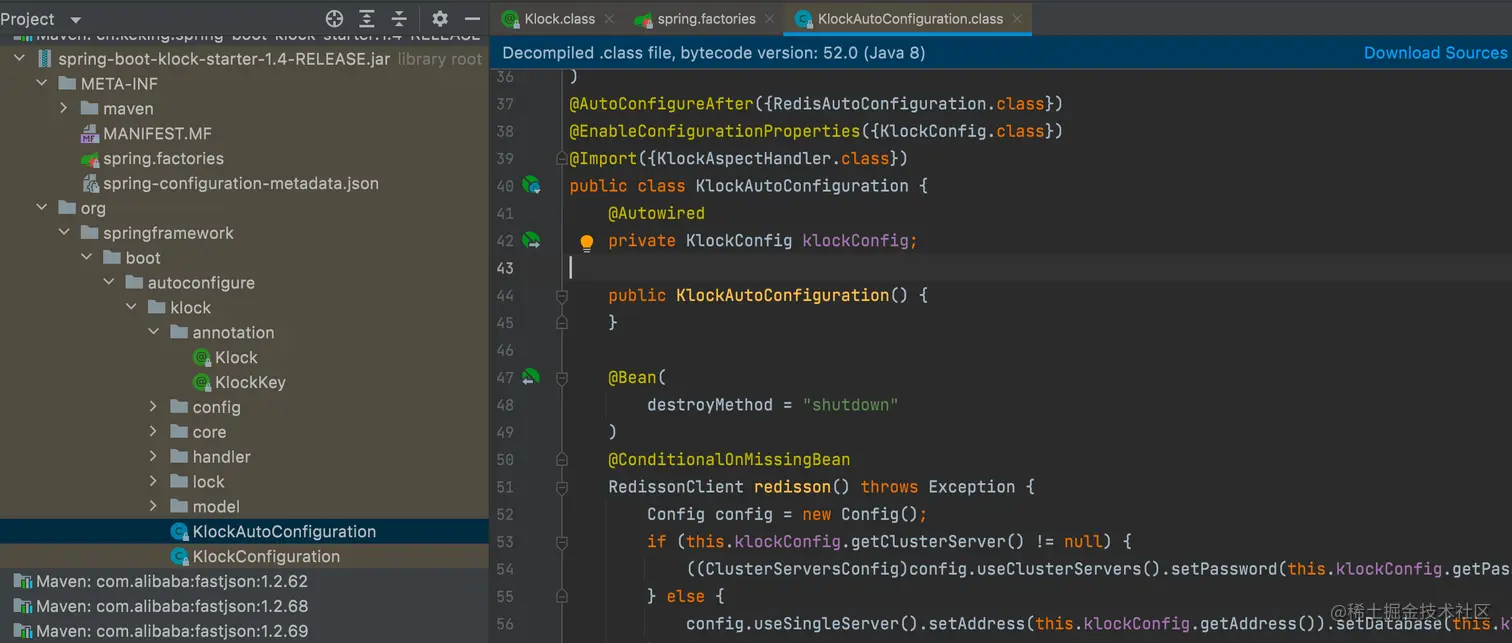Select KlockConfiguration in project tree
The width and height of the screenshot is (1512, 643).
click(x=266, y=556)
